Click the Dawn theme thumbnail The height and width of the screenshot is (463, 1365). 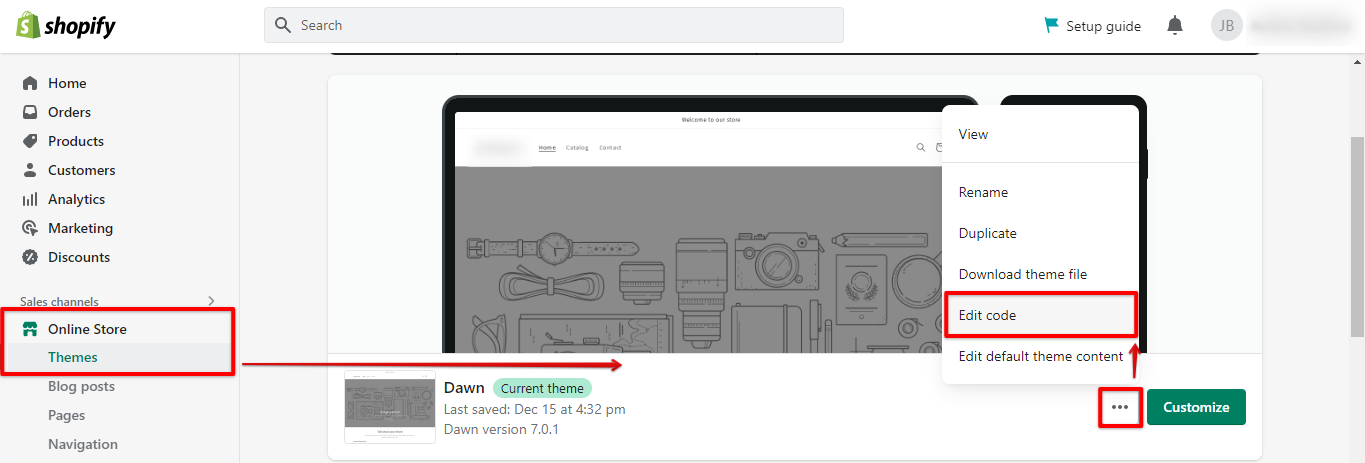click(390, 407)
